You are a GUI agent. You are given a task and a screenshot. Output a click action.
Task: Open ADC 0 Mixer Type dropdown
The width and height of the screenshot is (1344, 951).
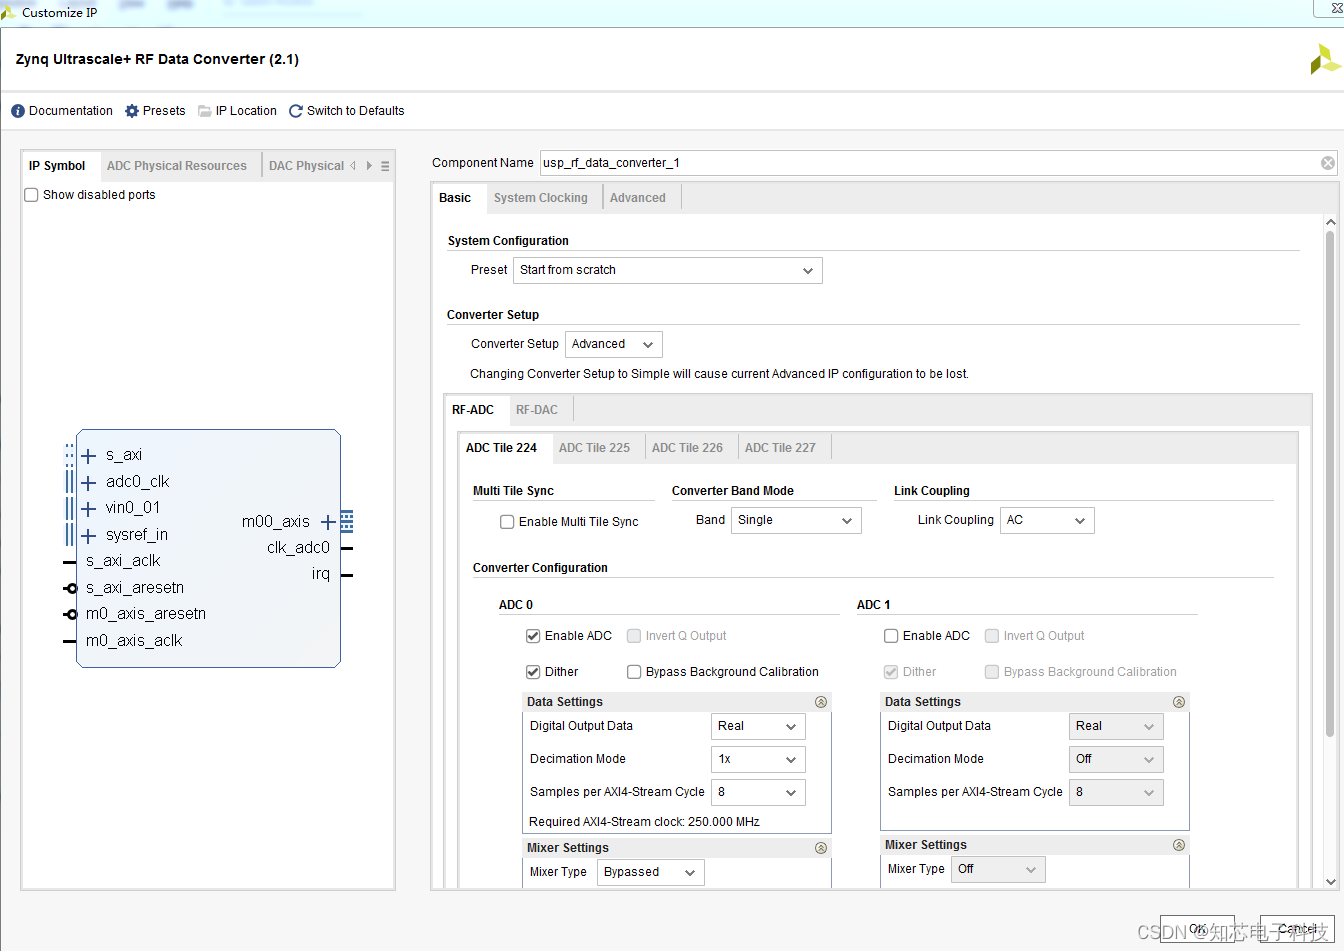point(651,872)
